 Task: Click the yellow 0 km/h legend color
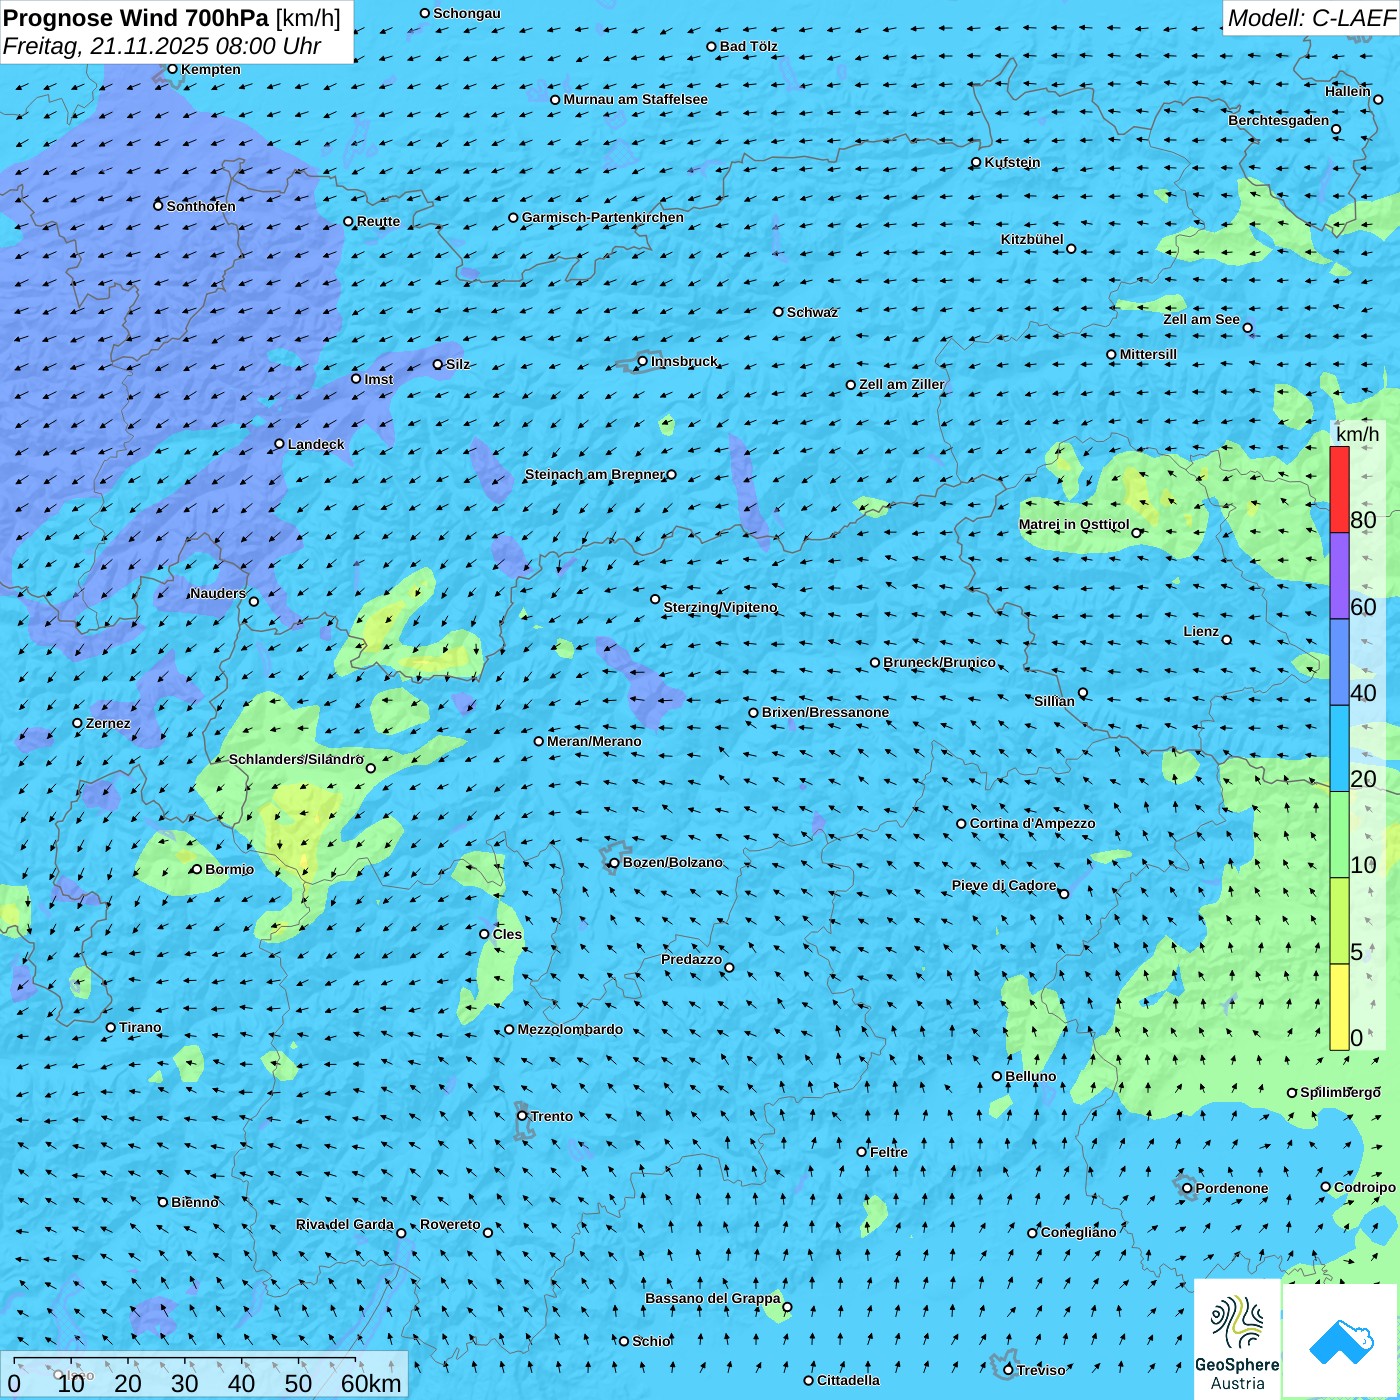(x=1339, y=1007)
